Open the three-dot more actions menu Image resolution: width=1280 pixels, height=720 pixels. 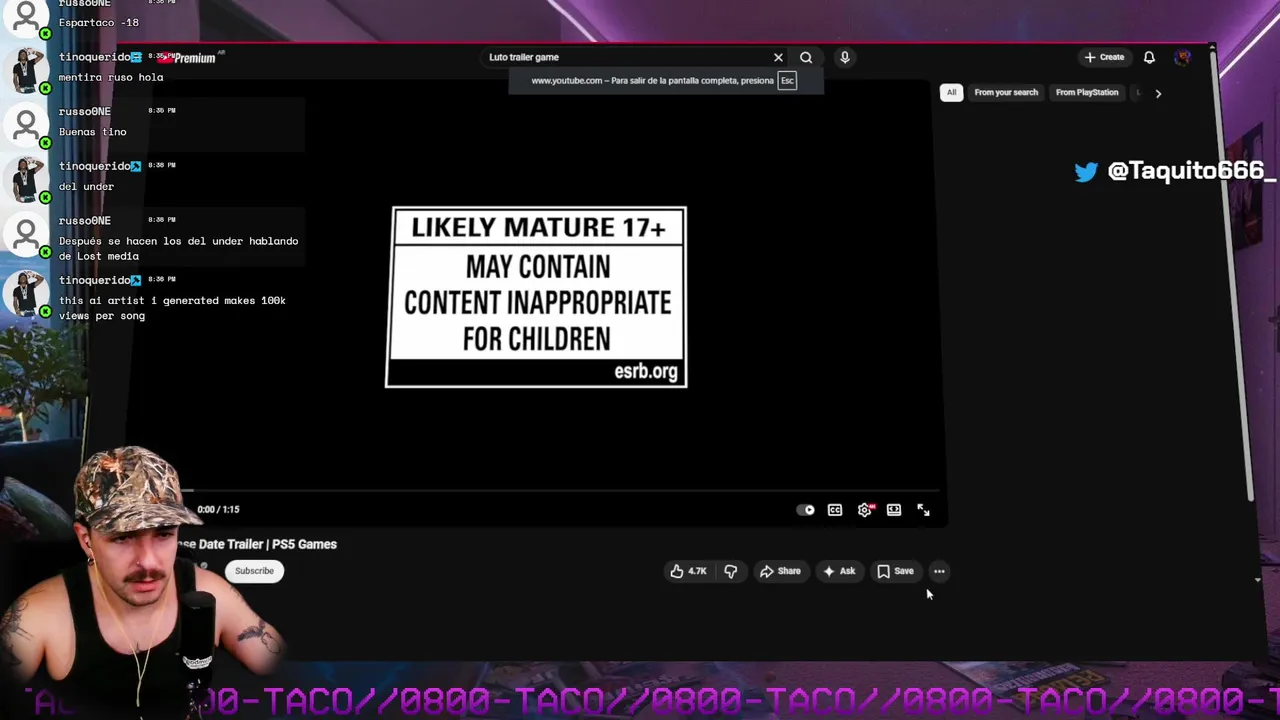939,571
